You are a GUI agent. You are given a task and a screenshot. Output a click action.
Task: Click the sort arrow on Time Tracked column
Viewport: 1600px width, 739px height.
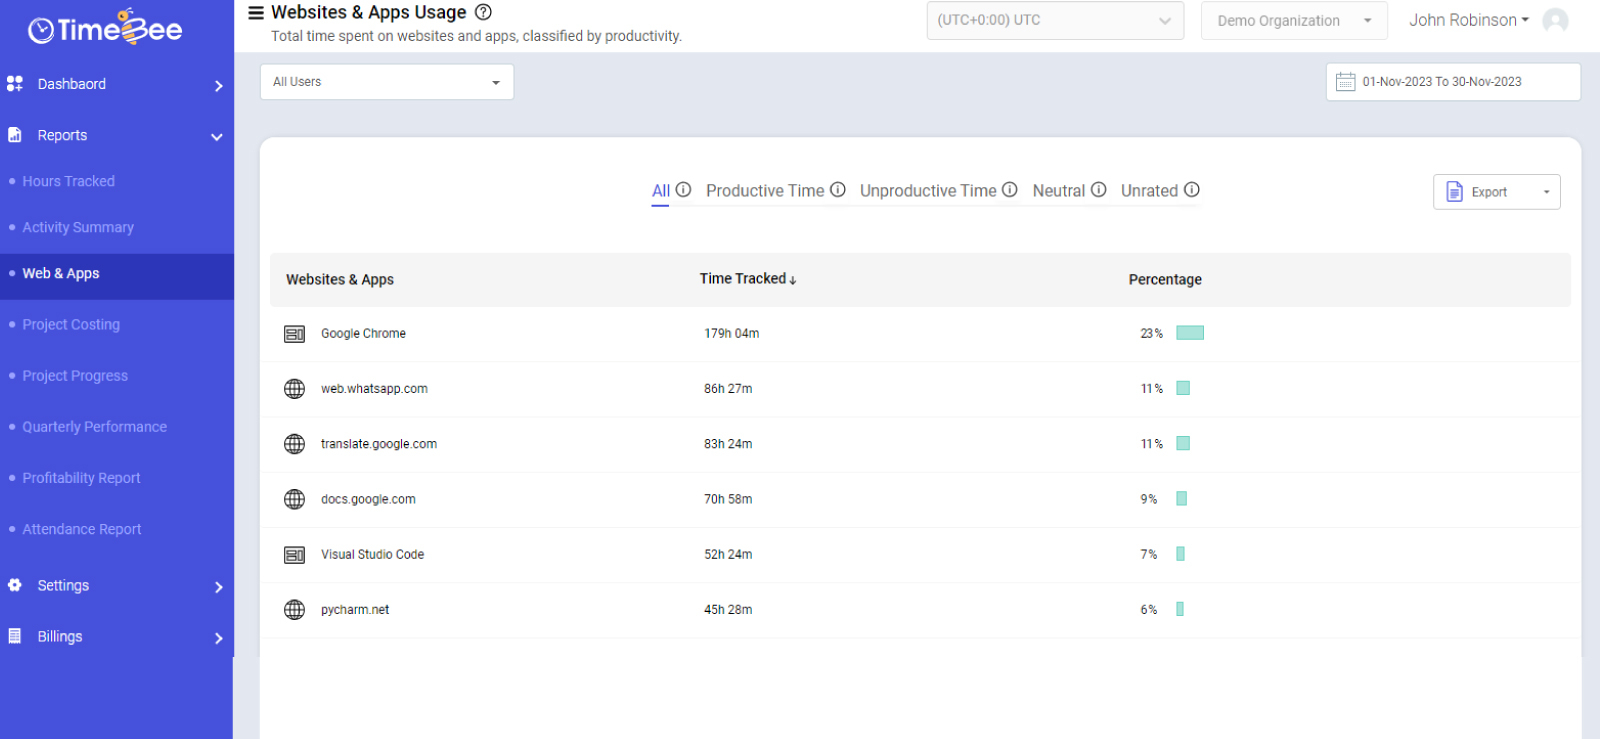pyautogui.click(x=793, y=280)
